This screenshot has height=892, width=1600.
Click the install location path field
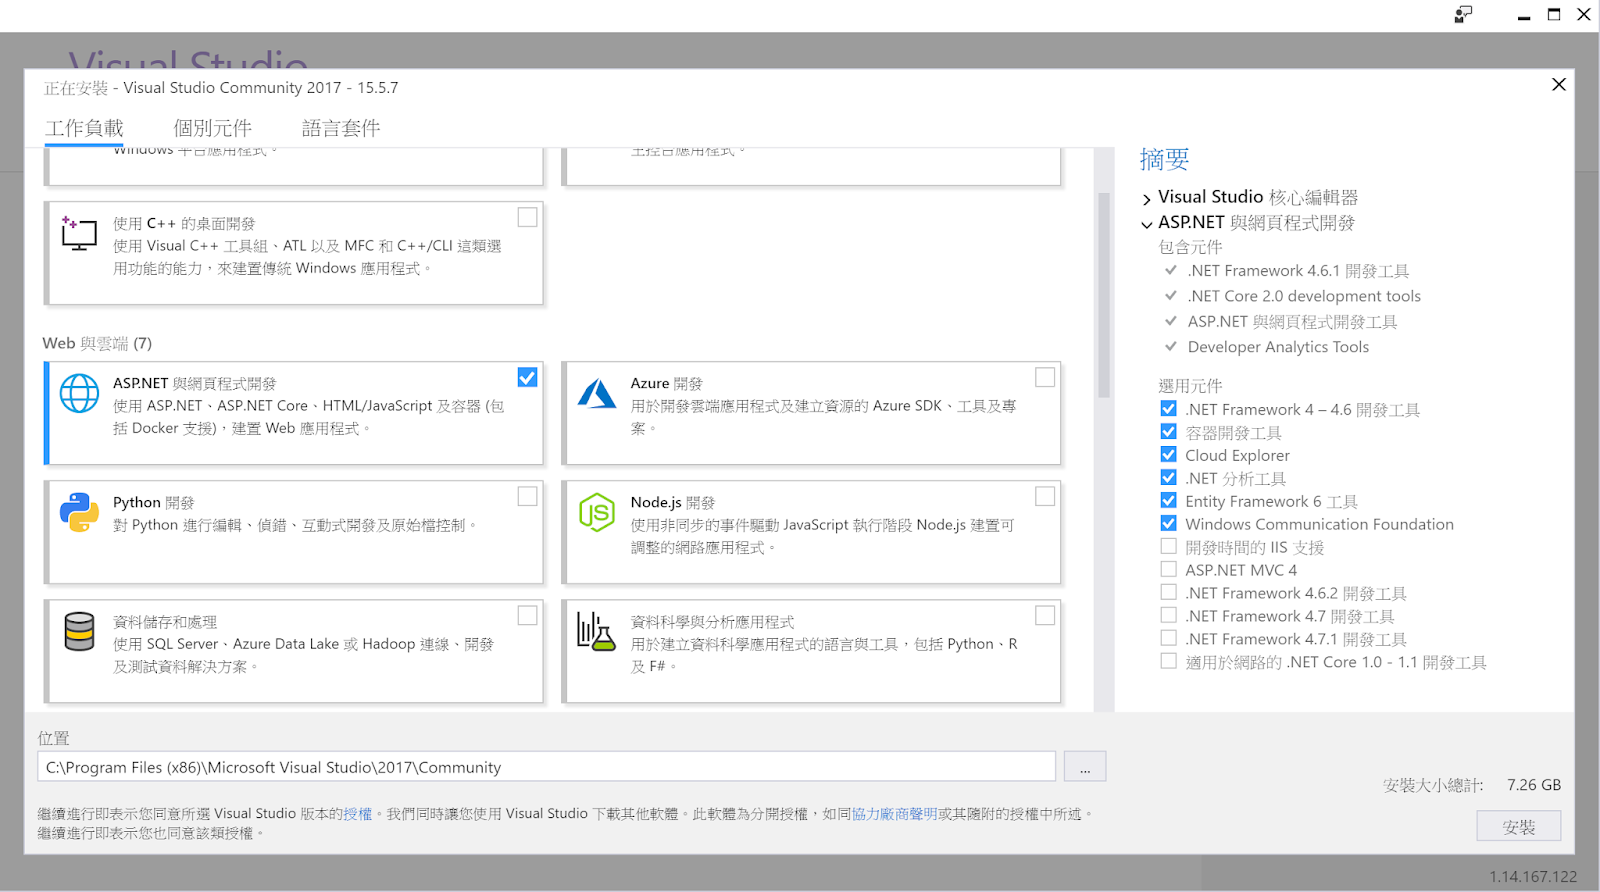tap(547, 767)
